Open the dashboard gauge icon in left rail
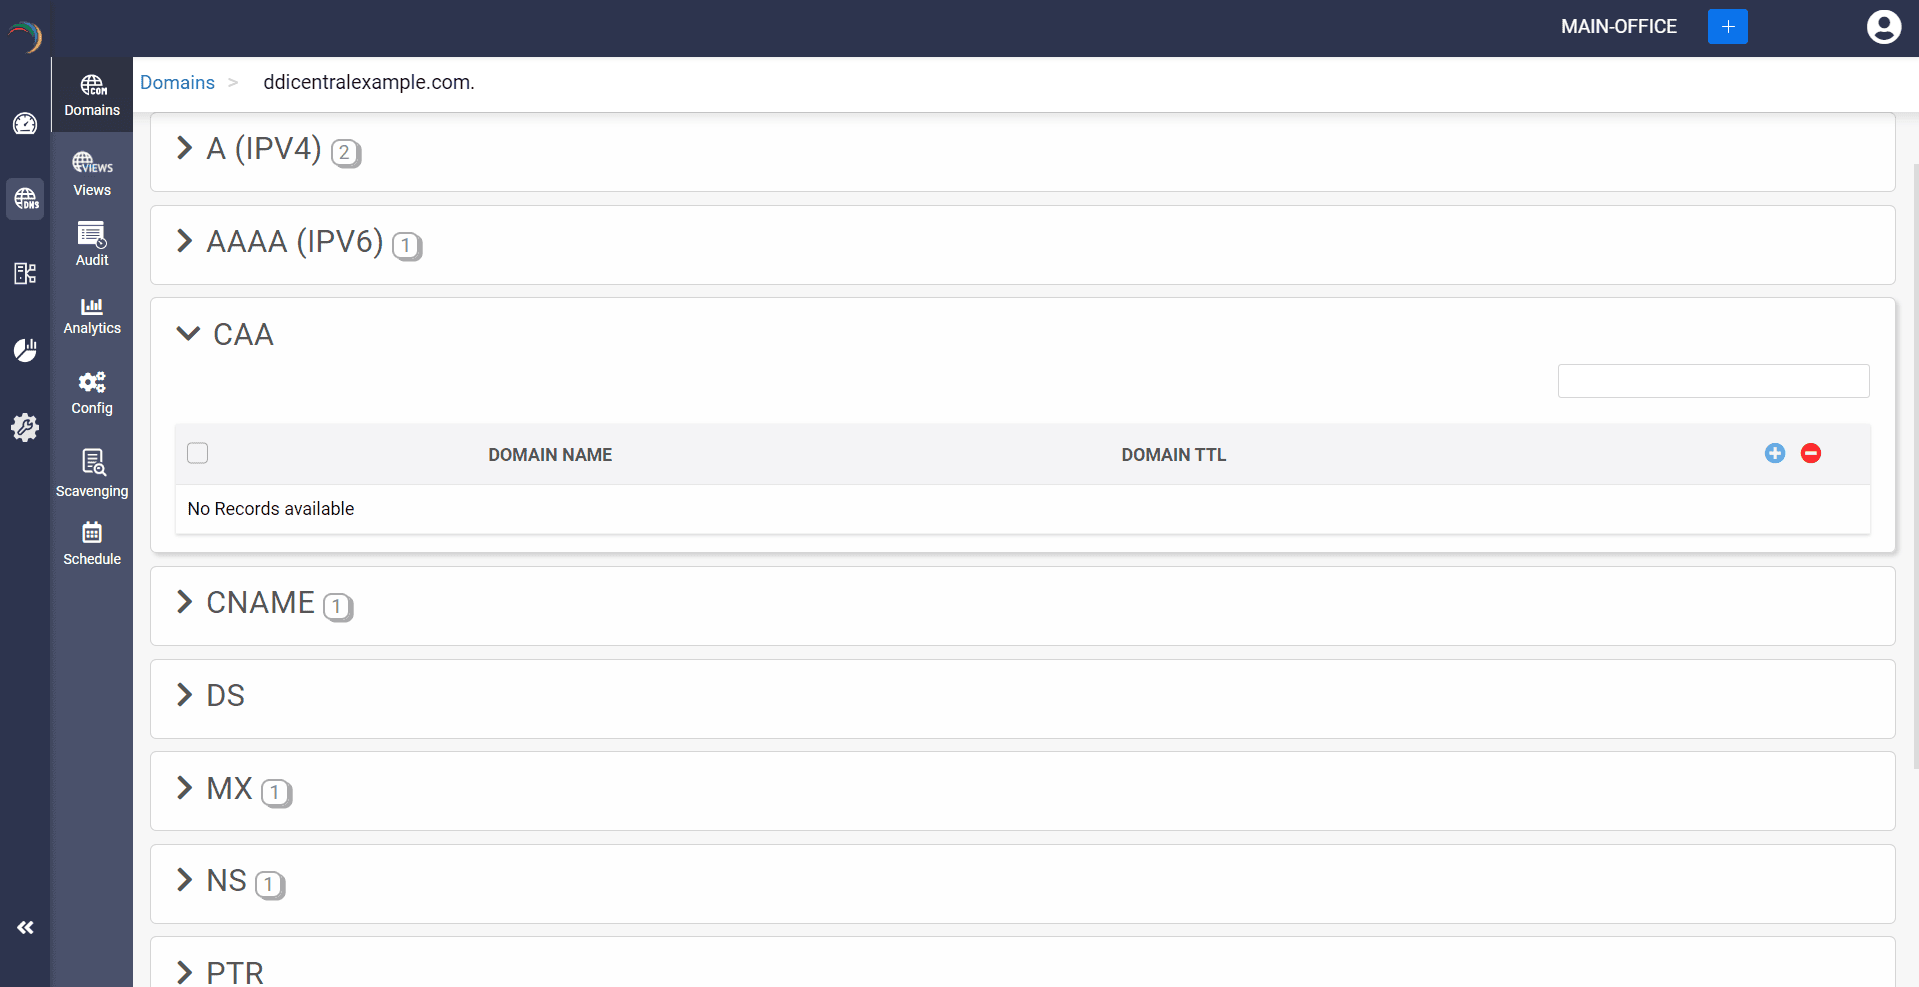The width and height of the screenshot is (1919, 987). (25, 124)
